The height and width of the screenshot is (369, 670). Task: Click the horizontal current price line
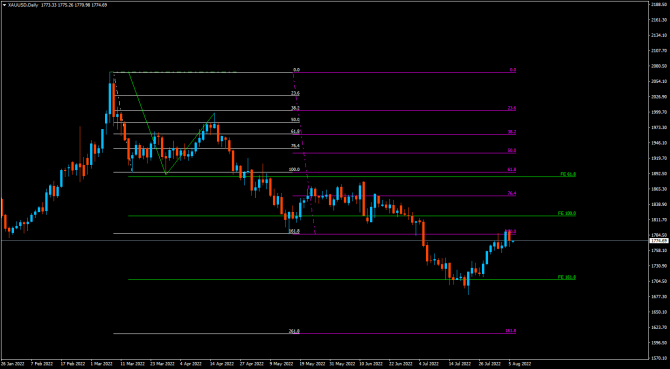pyautogui.click(x=324, y=241)
